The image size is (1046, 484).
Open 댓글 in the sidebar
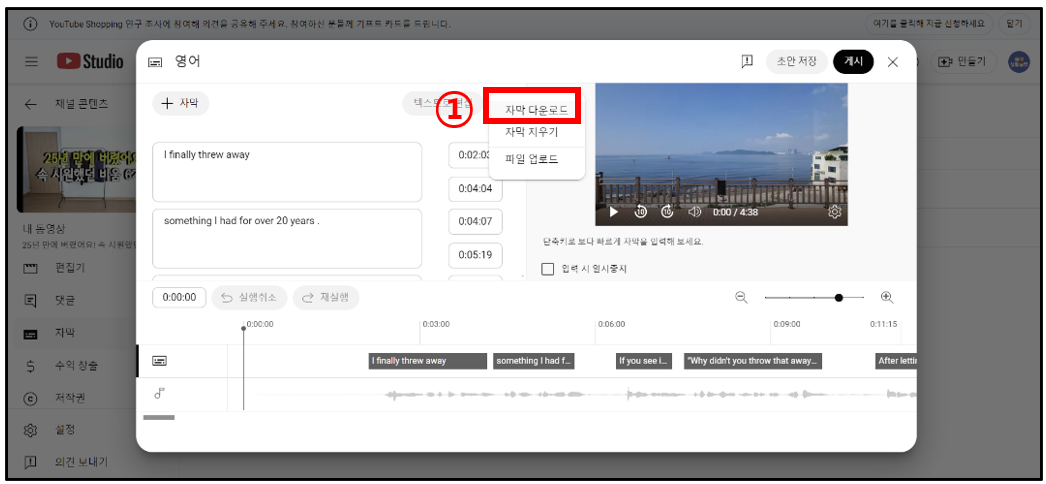pyautogui.click(x=65, y=301)
